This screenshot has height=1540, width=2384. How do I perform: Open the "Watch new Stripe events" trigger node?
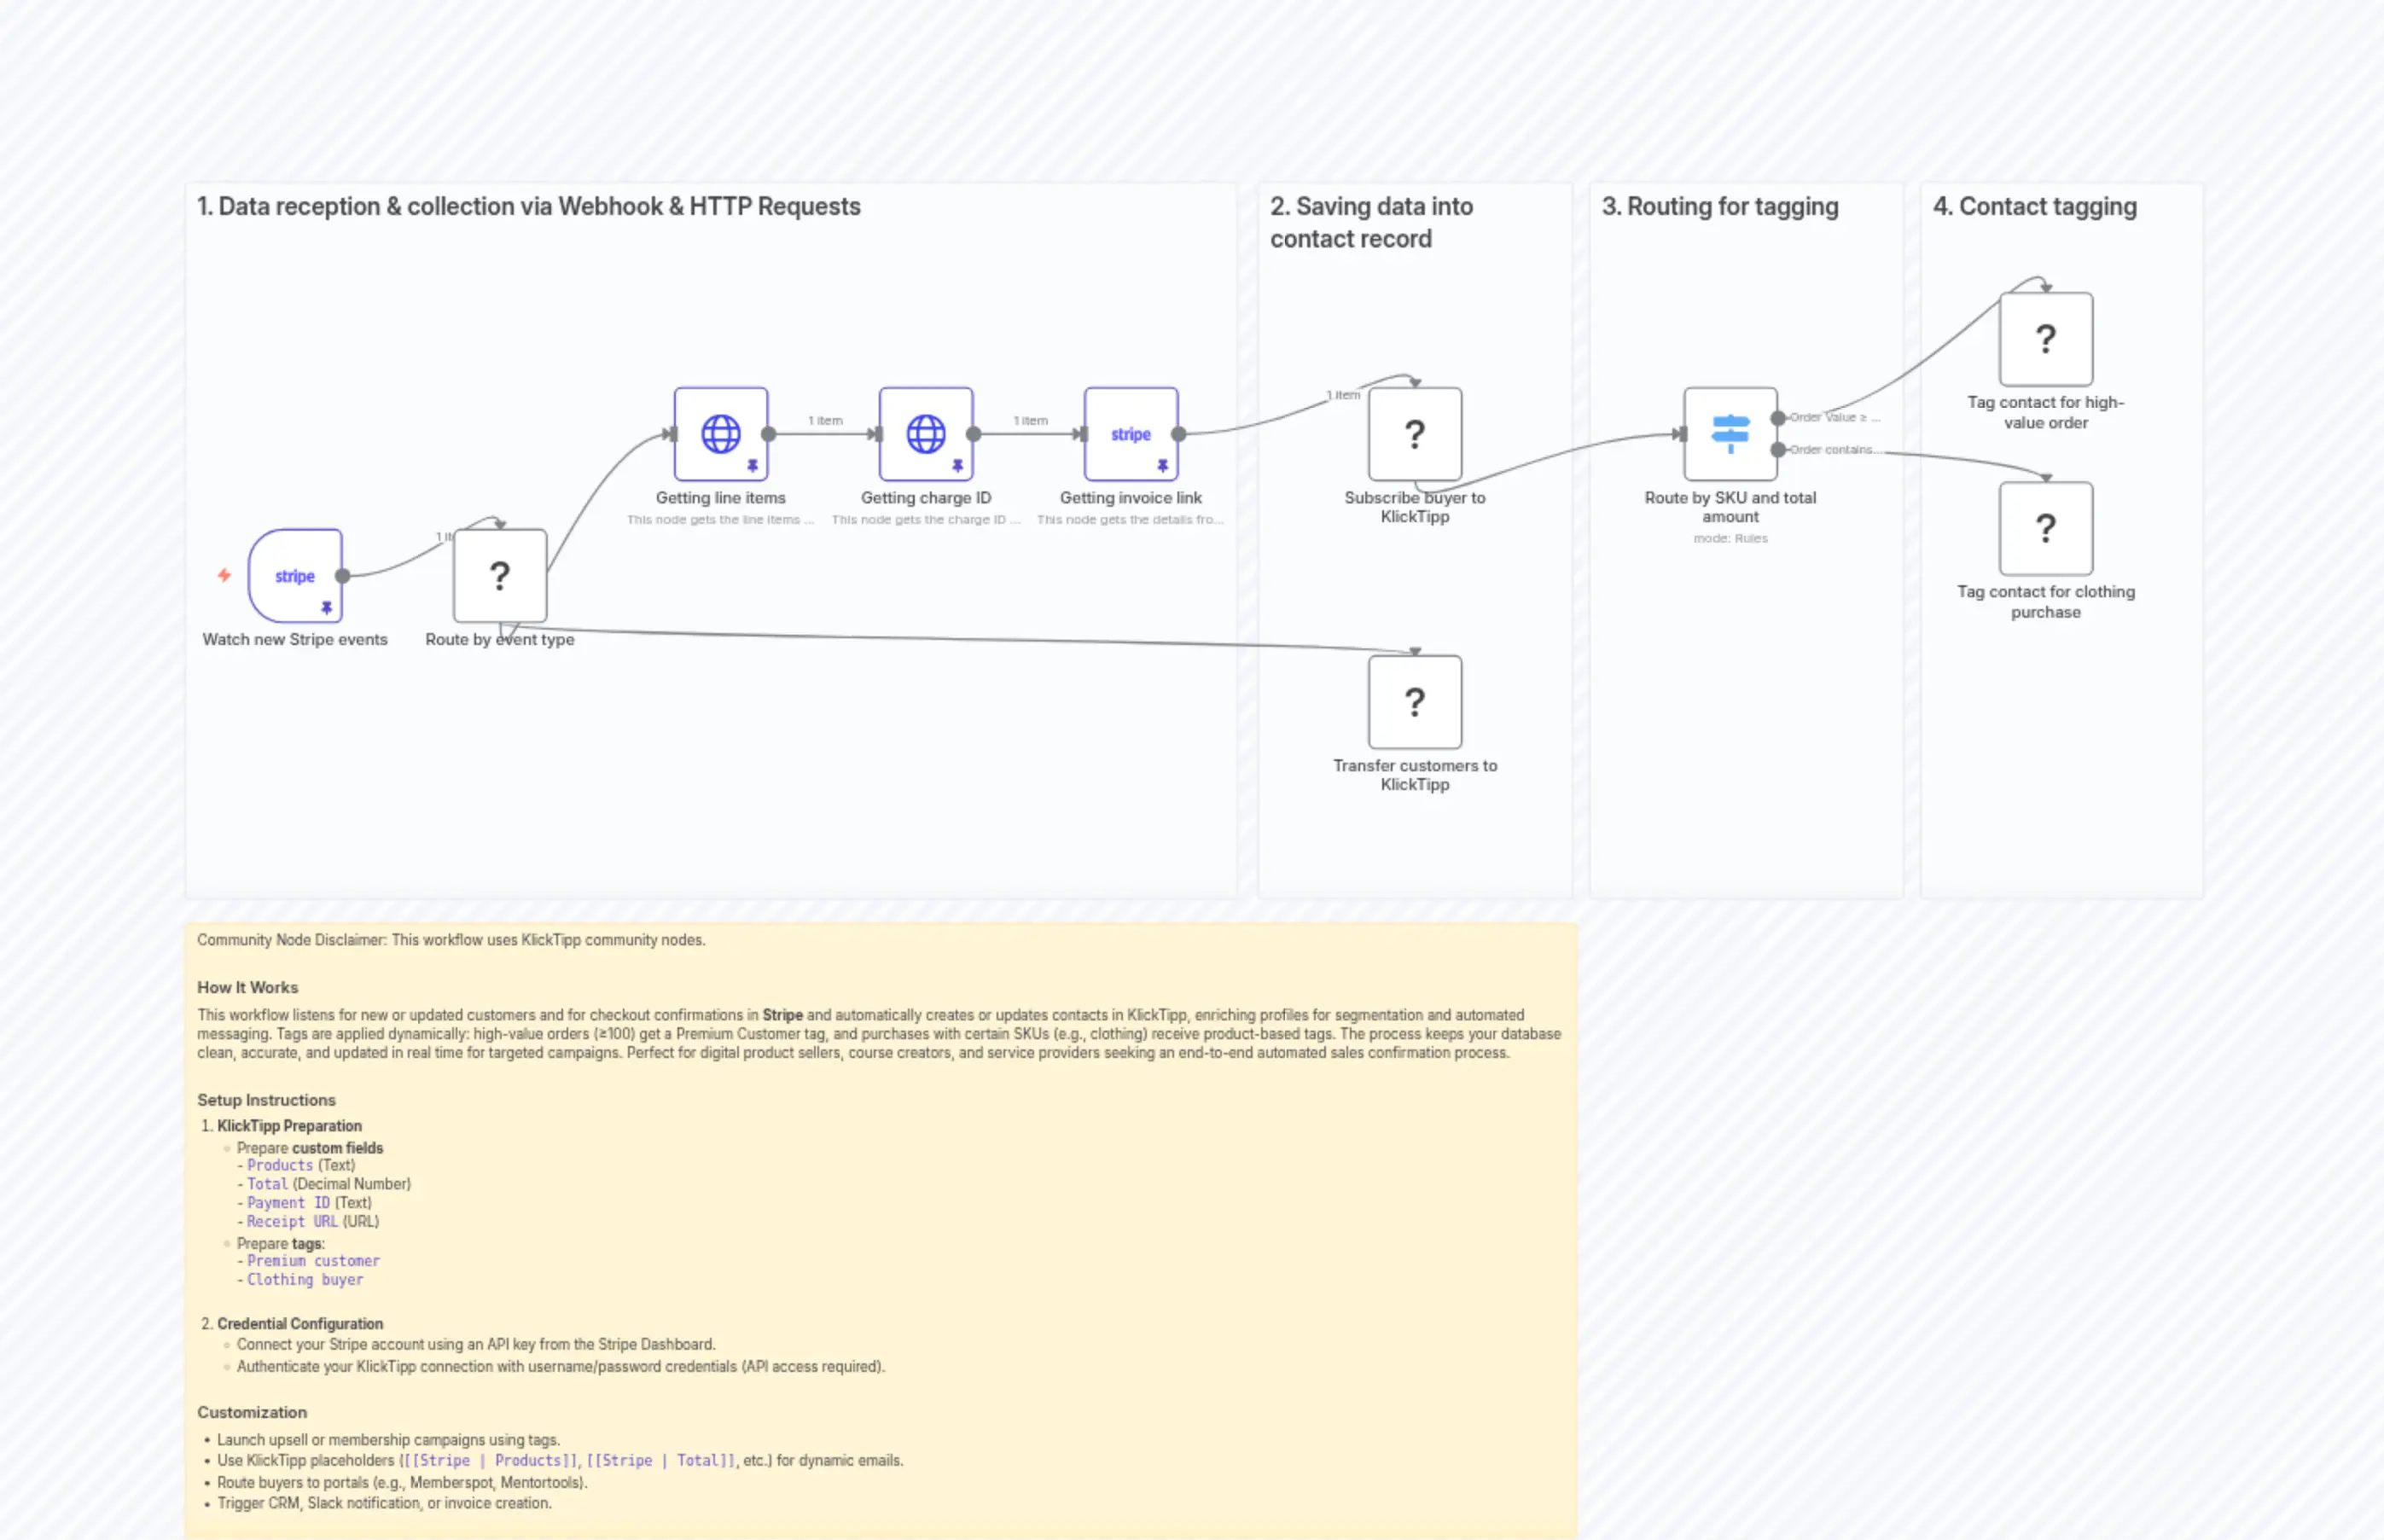(295, 576)
